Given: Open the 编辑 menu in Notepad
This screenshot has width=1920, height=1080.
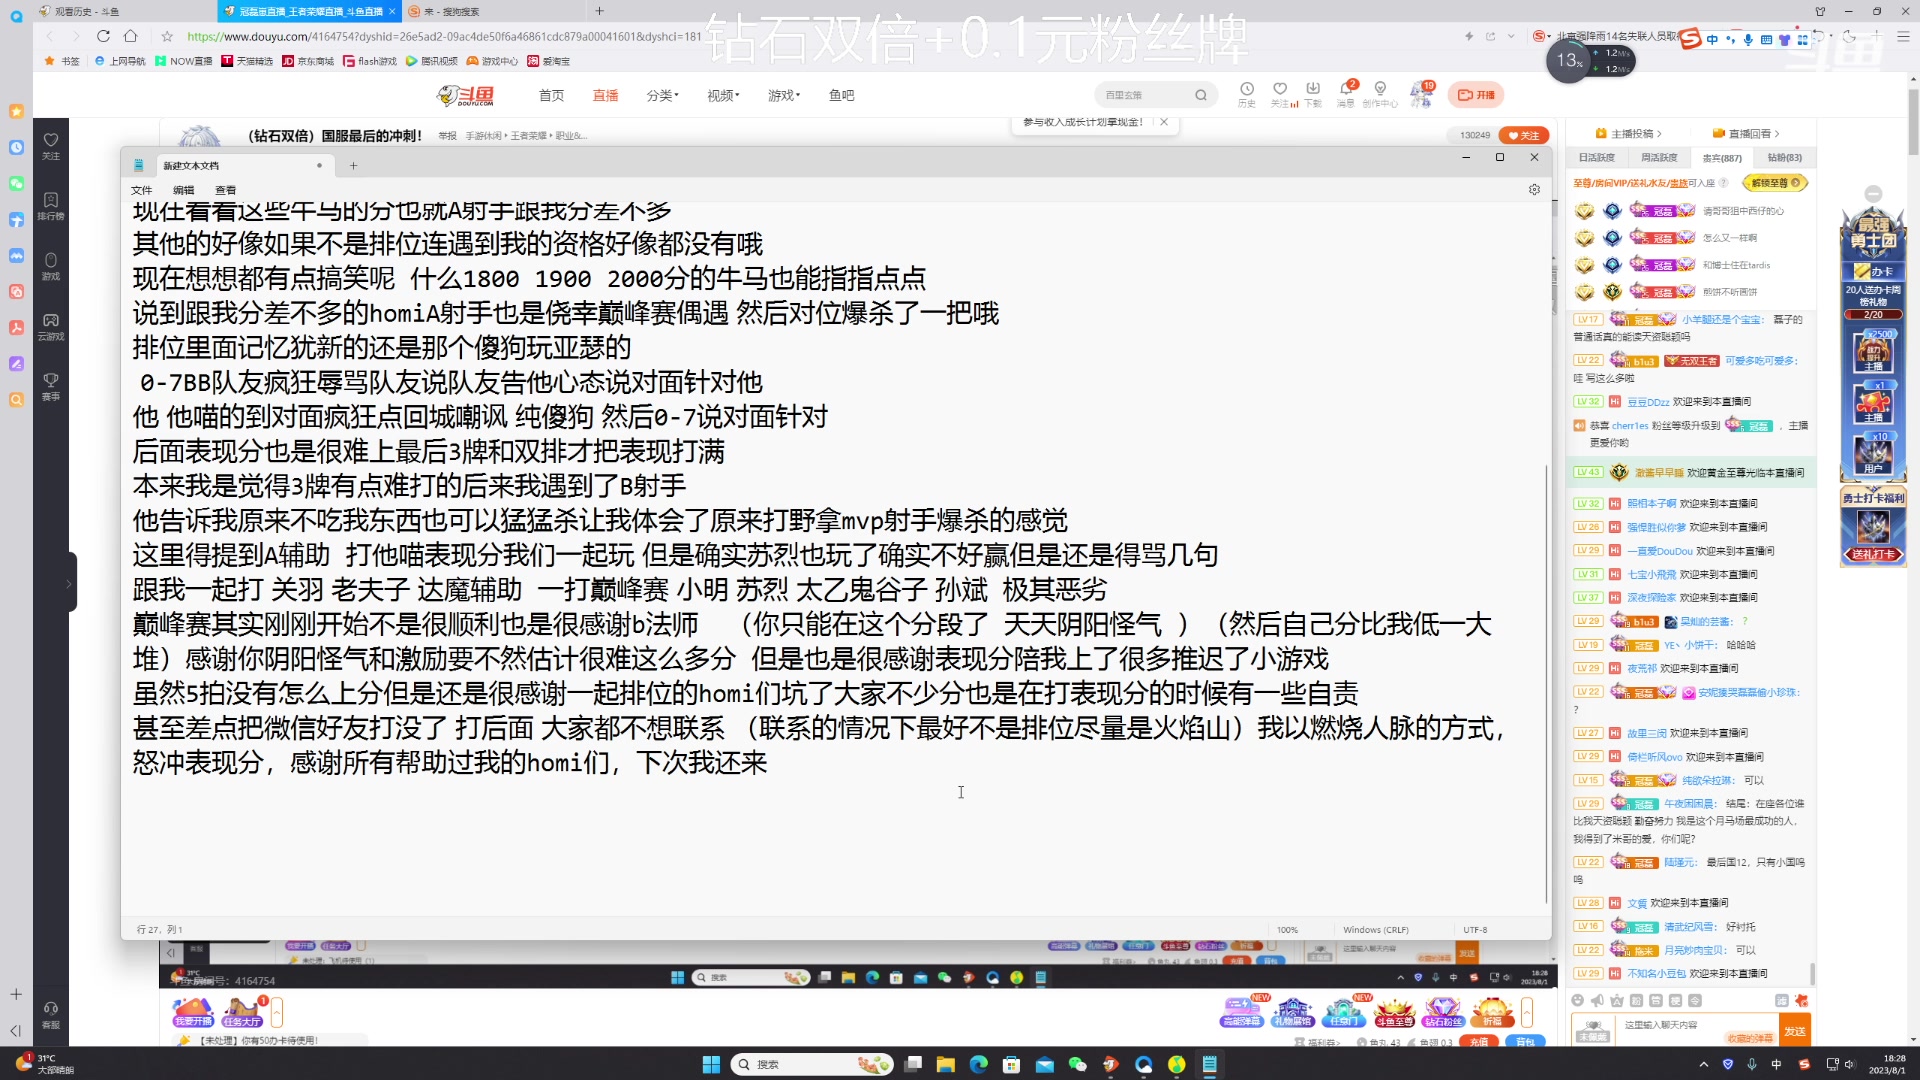Looking at the screenshot, I should tap(184, 190).
